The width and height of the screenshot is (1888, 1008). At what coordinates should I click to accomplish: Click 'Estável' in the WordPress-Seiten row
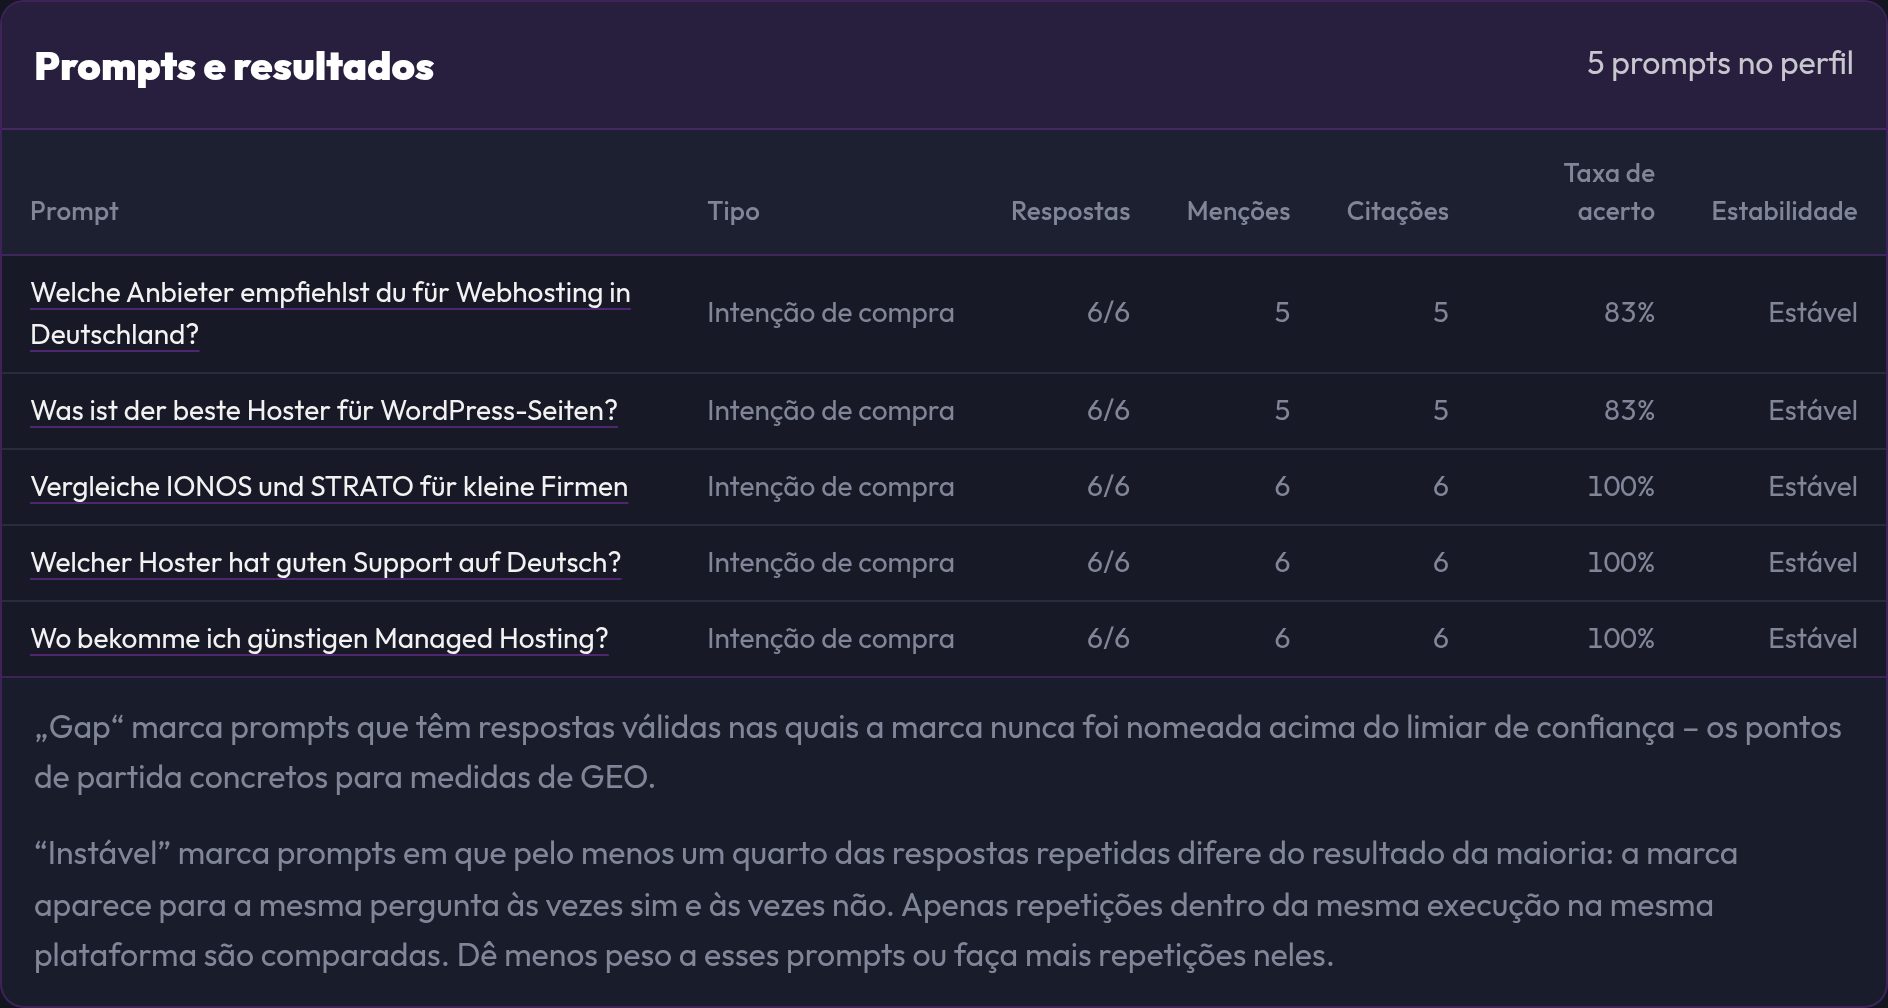pos(1812,411)
